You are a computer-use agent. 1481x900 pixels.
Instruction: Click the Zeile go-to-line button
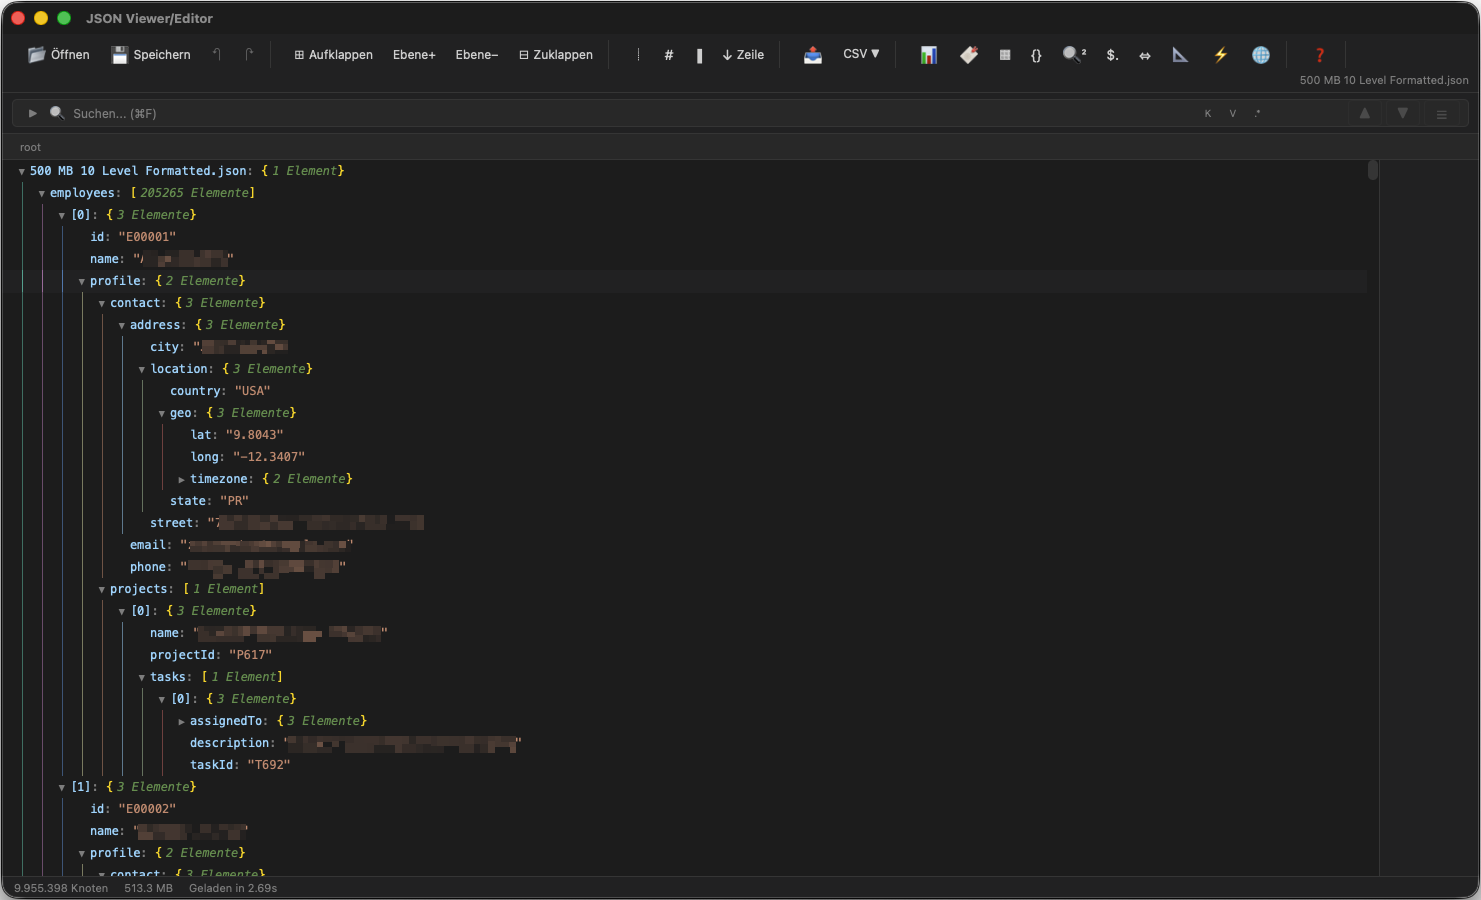743,55
